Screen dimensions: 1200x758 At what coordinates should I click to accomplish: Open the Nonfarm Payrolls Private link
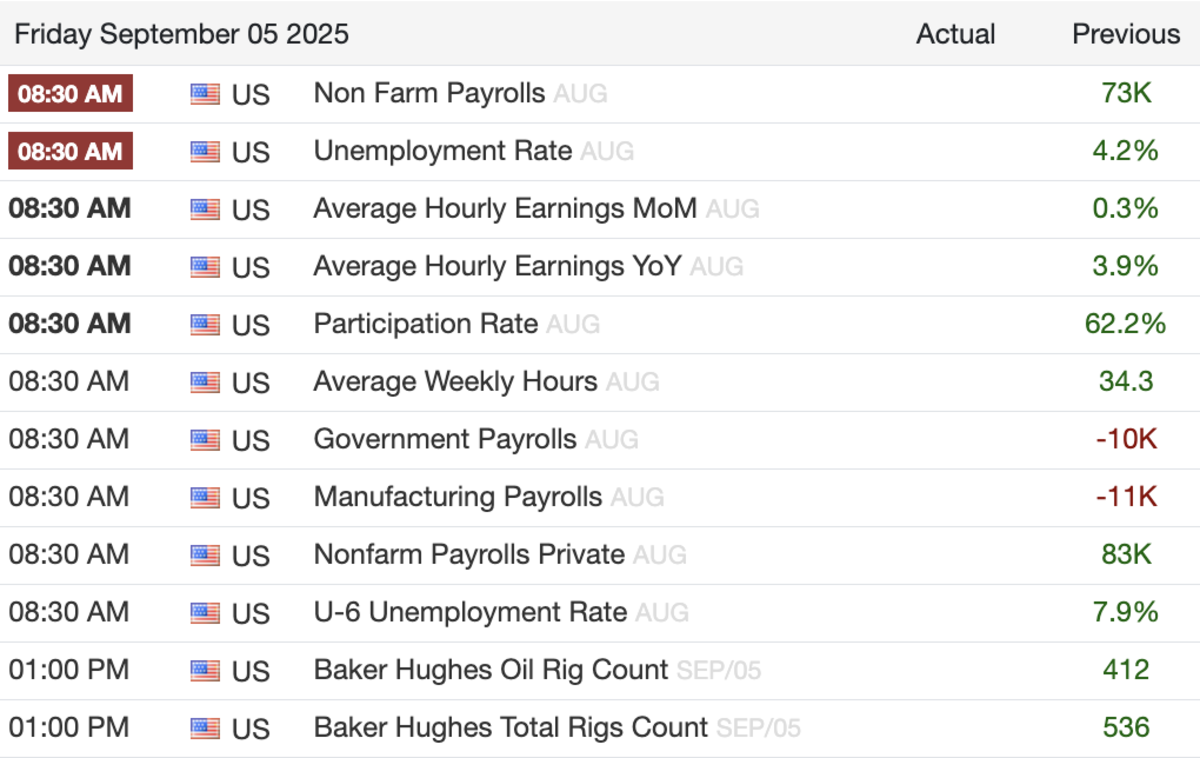click(469, 554)
